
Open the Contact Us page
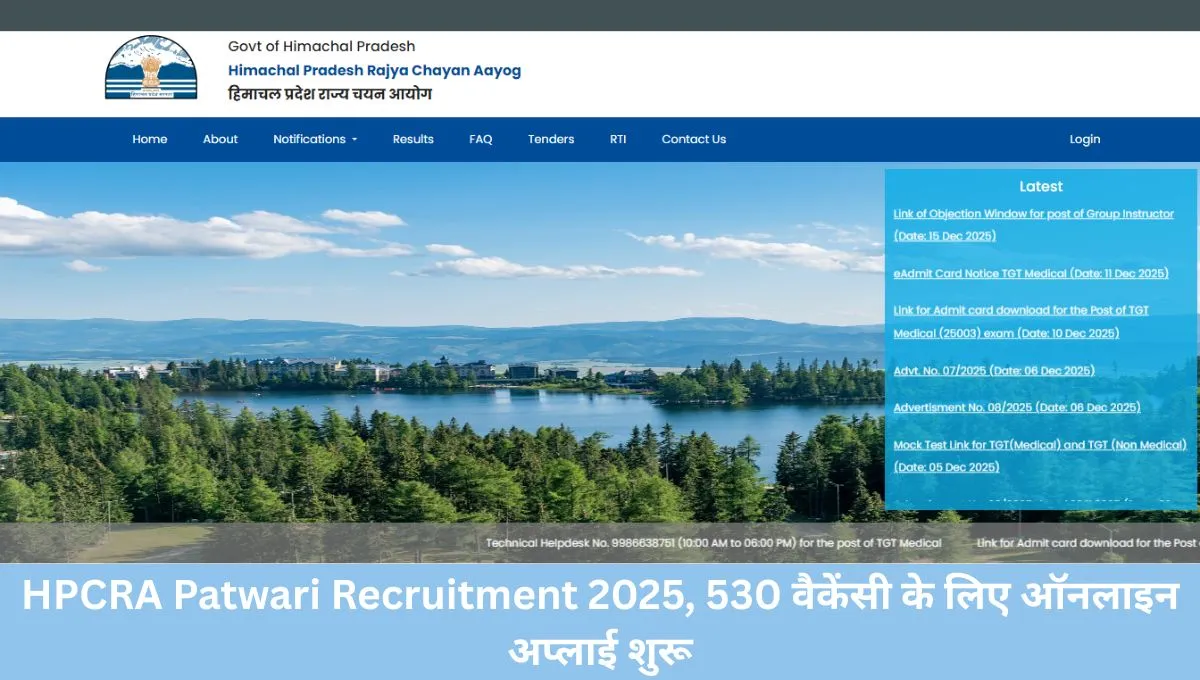[693, 139]
